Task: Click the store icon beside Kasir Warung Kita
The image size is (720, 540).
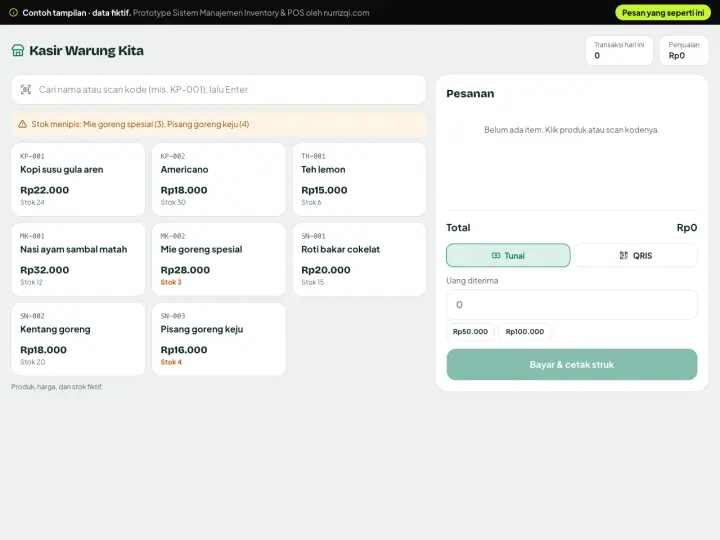Action: click(18, 51)
